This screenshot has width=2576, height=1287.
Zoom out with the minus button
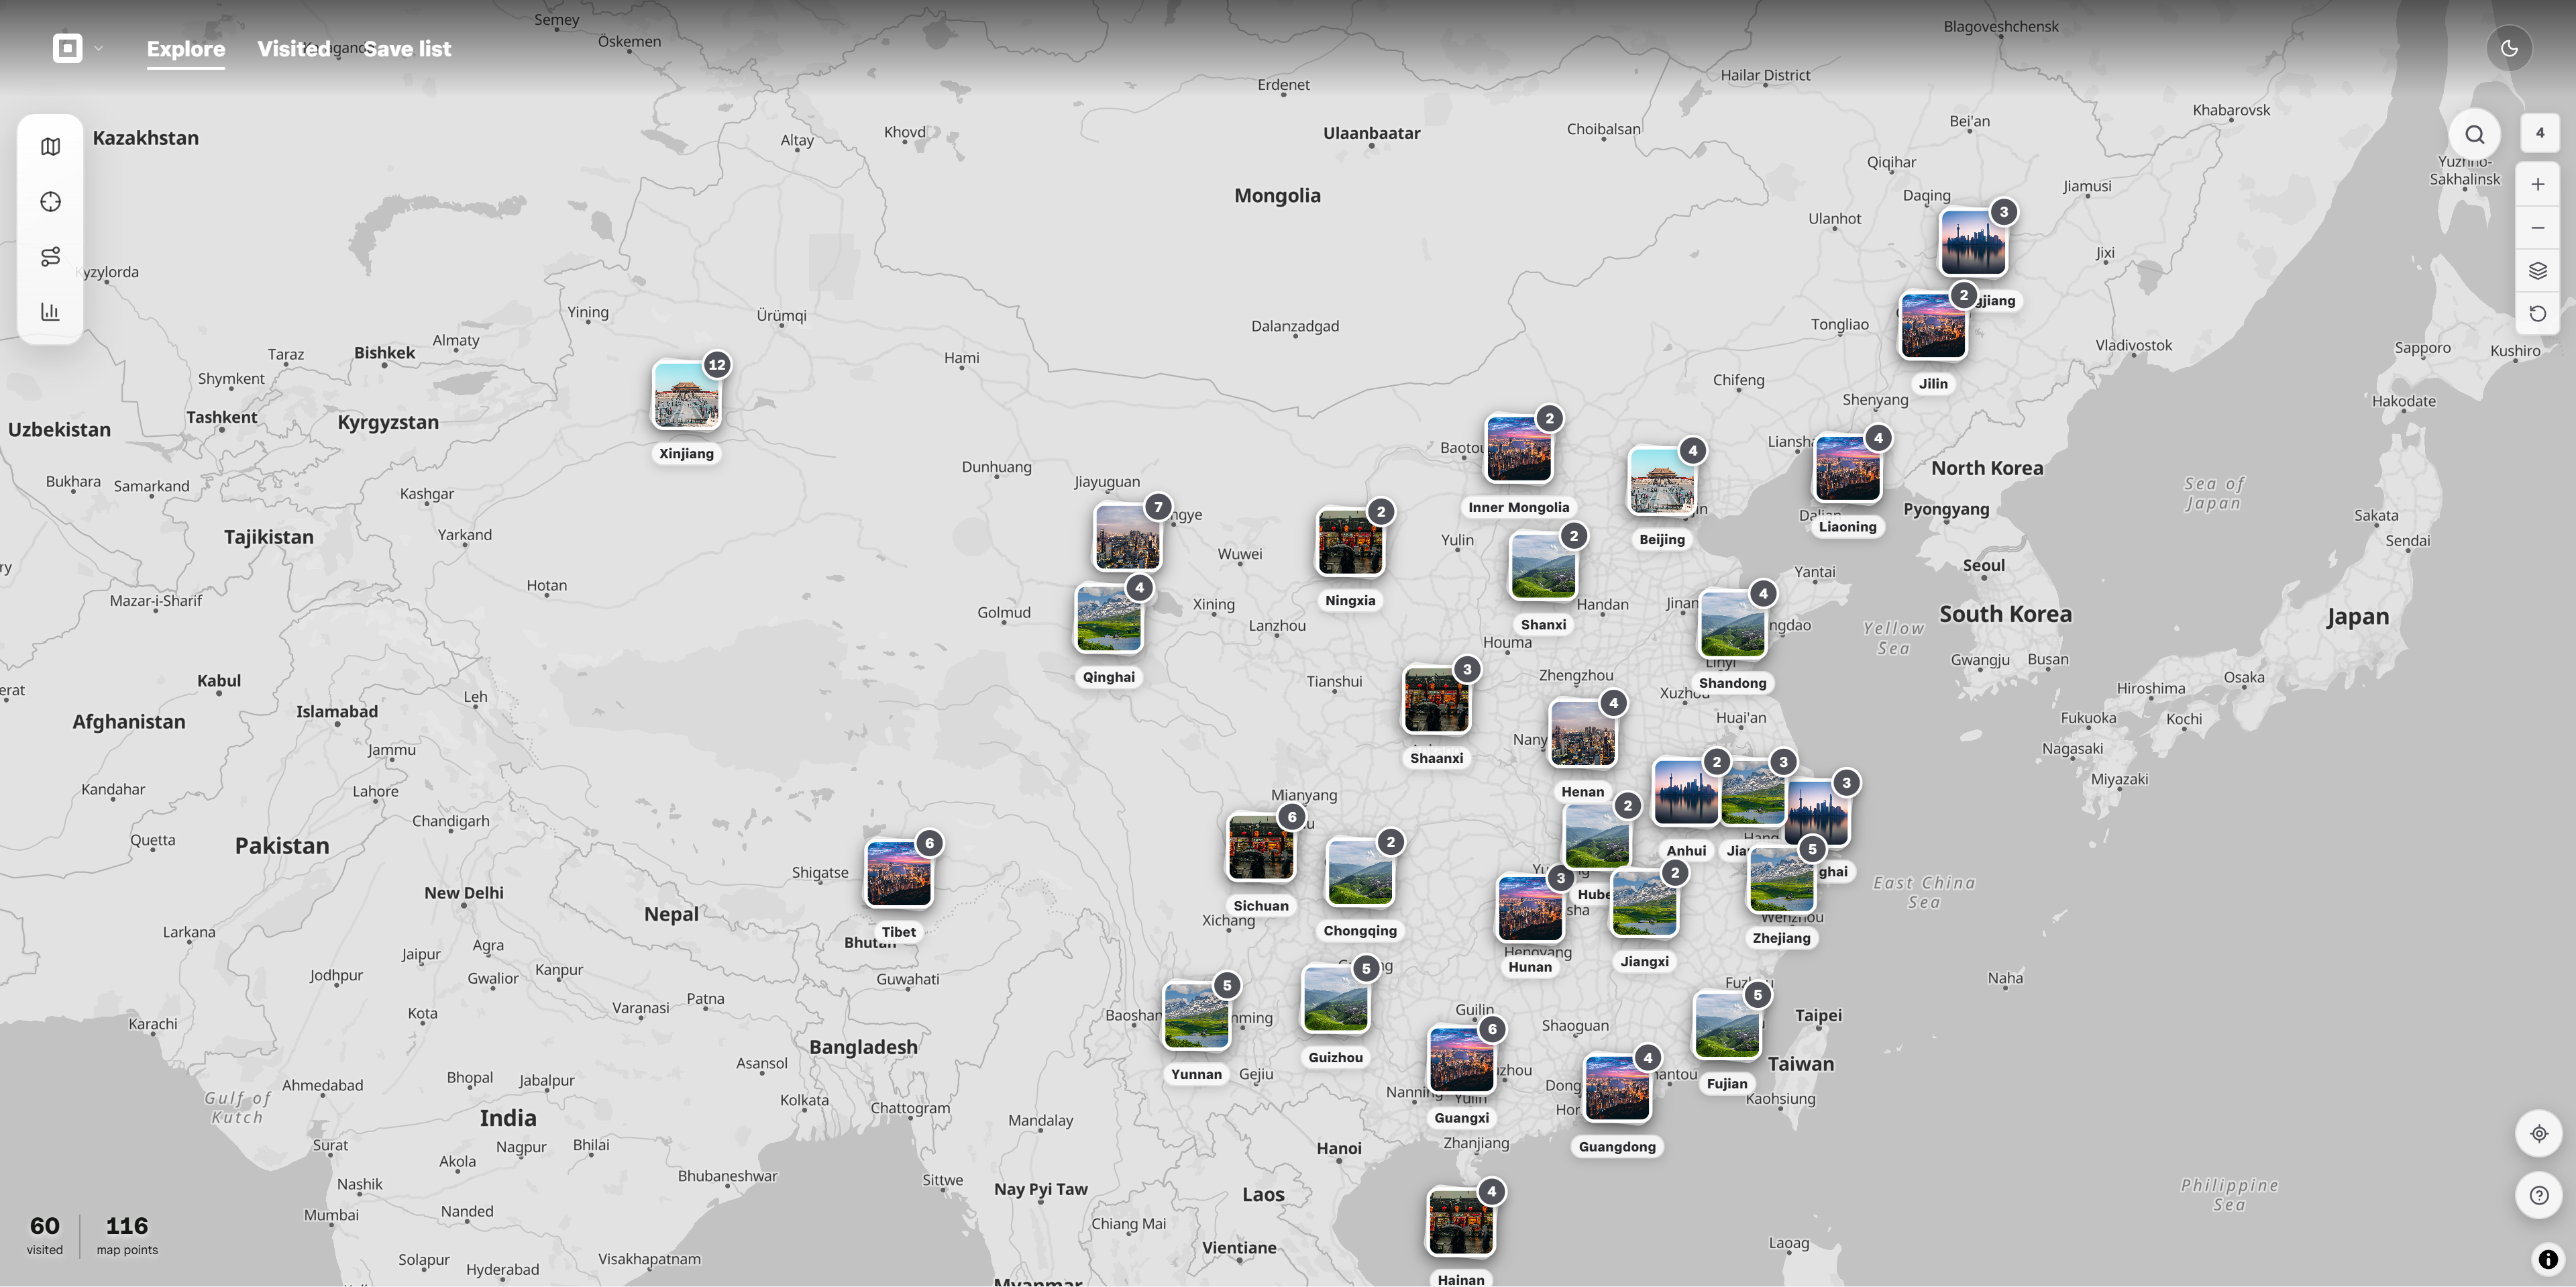(x=2538, y=228)
